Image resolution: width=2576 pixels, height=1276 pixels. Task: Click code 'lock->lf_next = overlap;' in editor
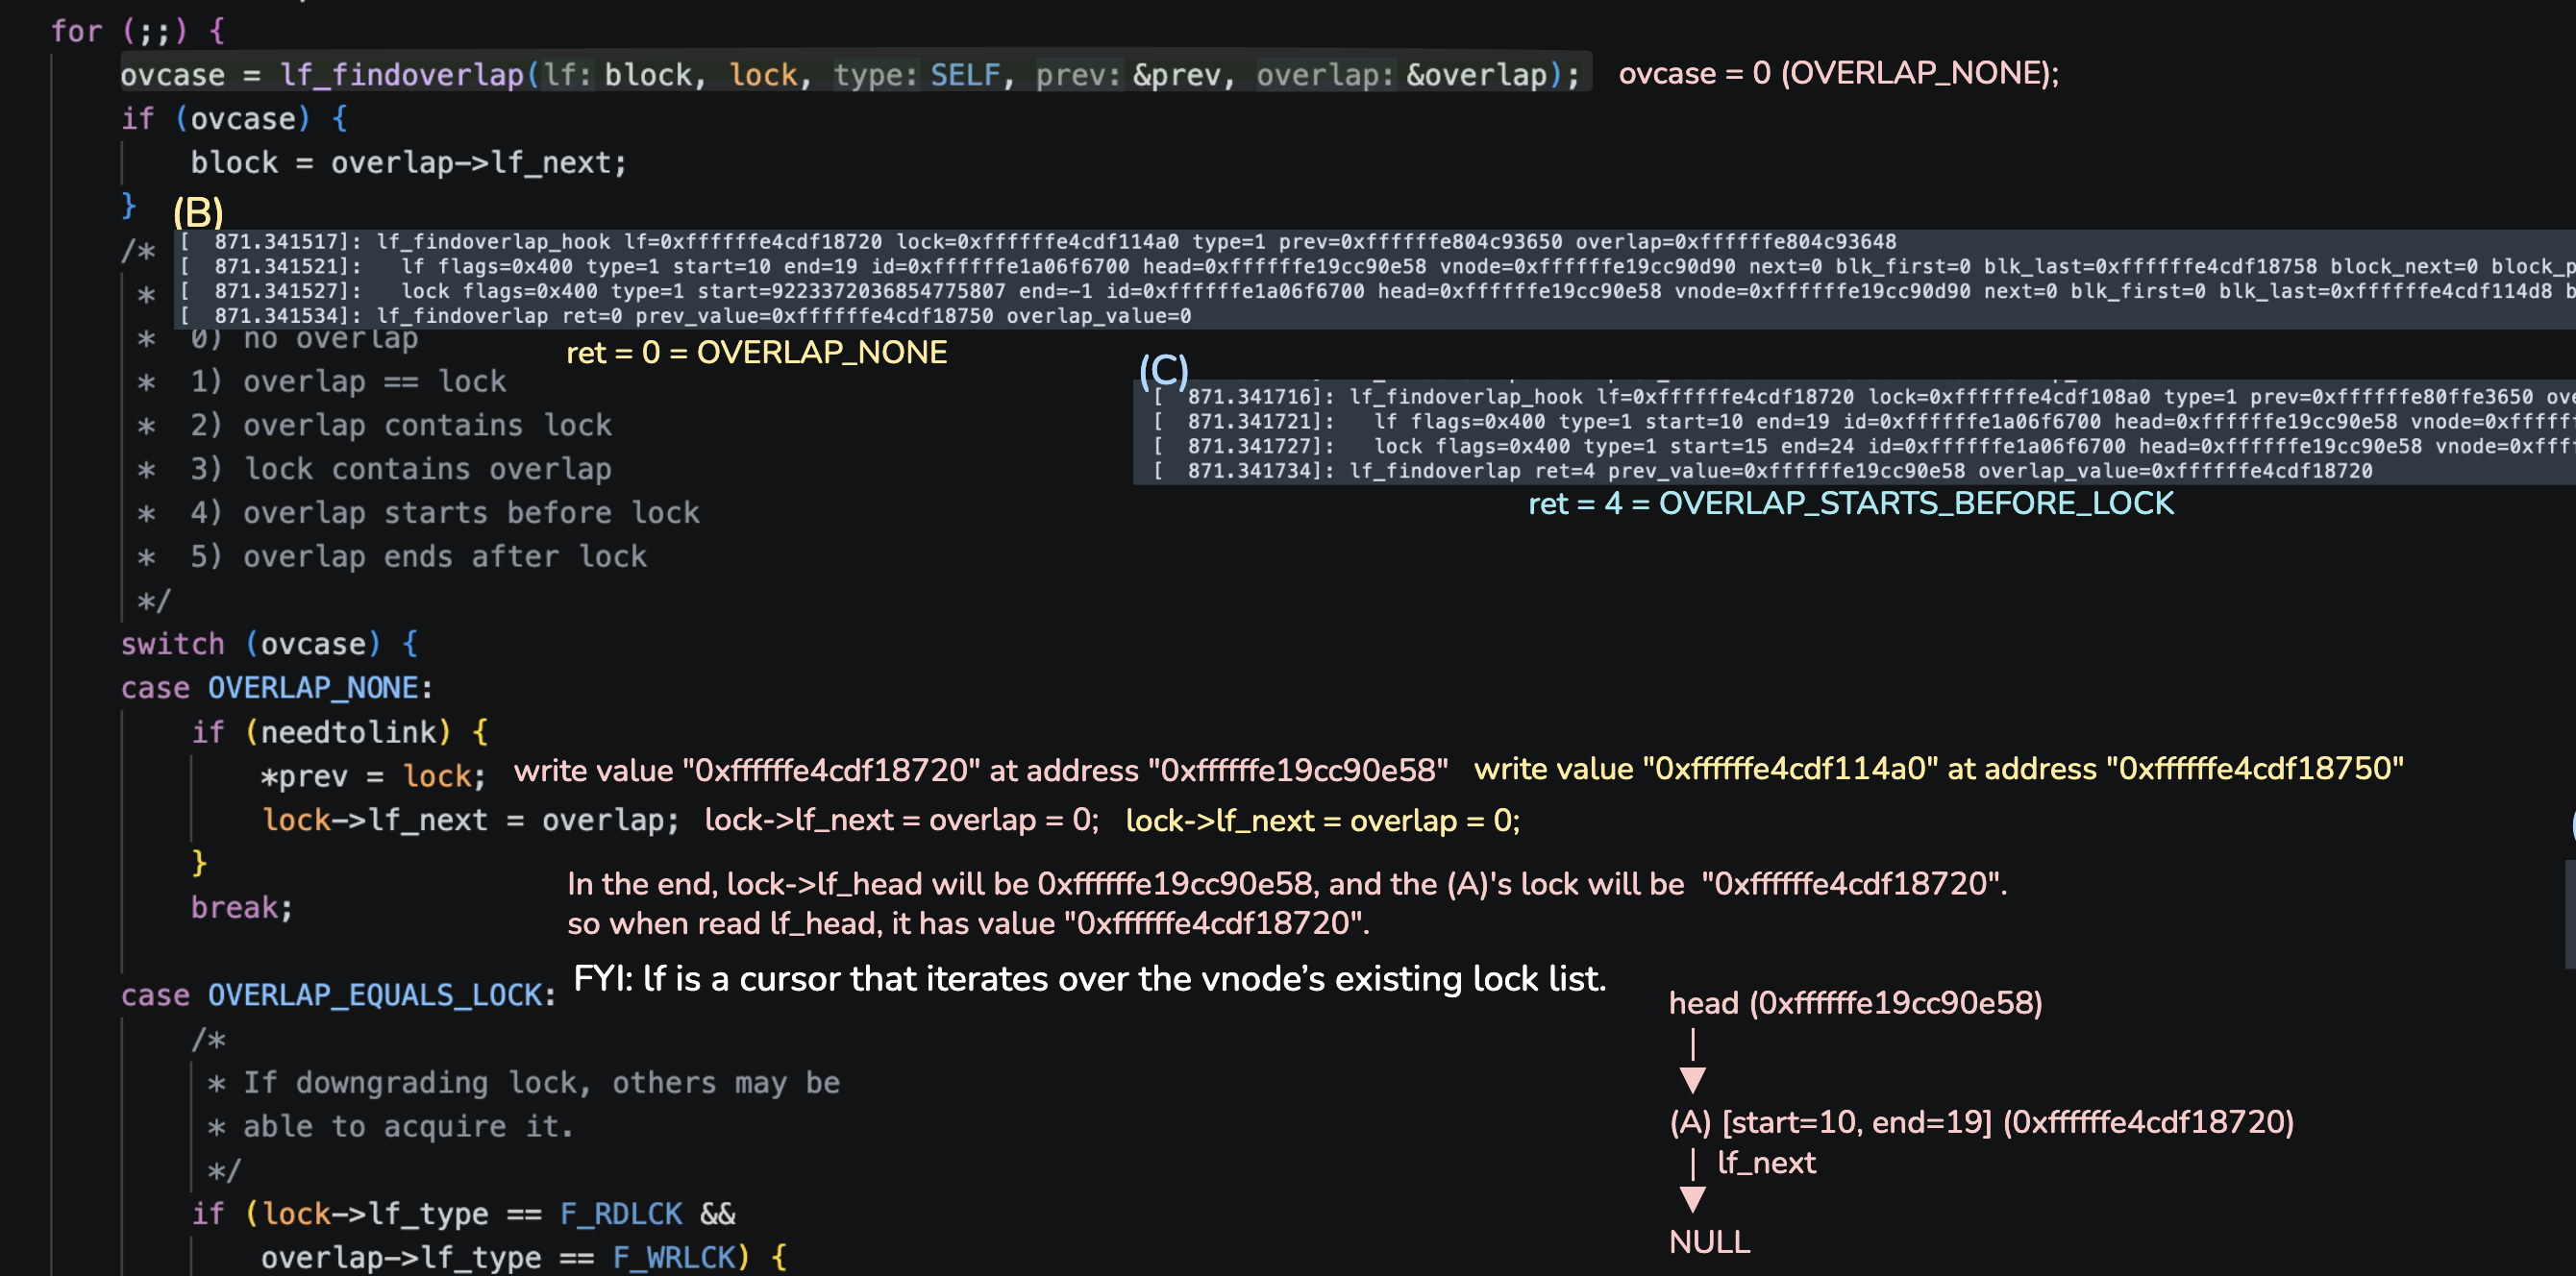[471, 819]
